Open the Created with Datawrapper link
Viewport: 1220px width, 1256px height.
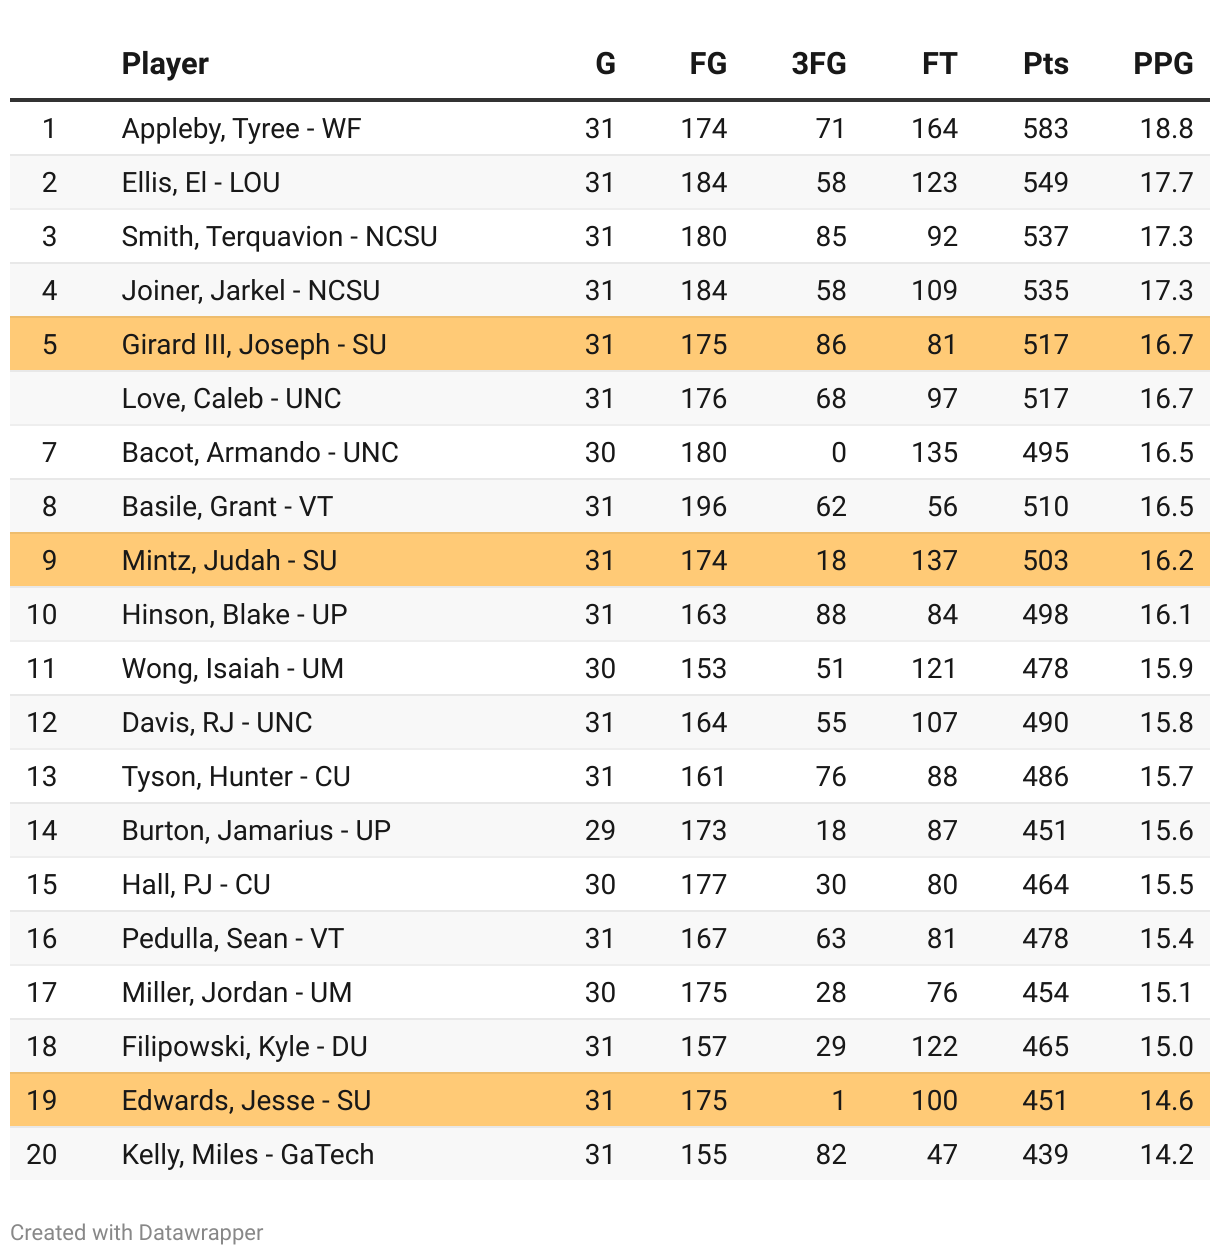click(x=137, y=1232)
